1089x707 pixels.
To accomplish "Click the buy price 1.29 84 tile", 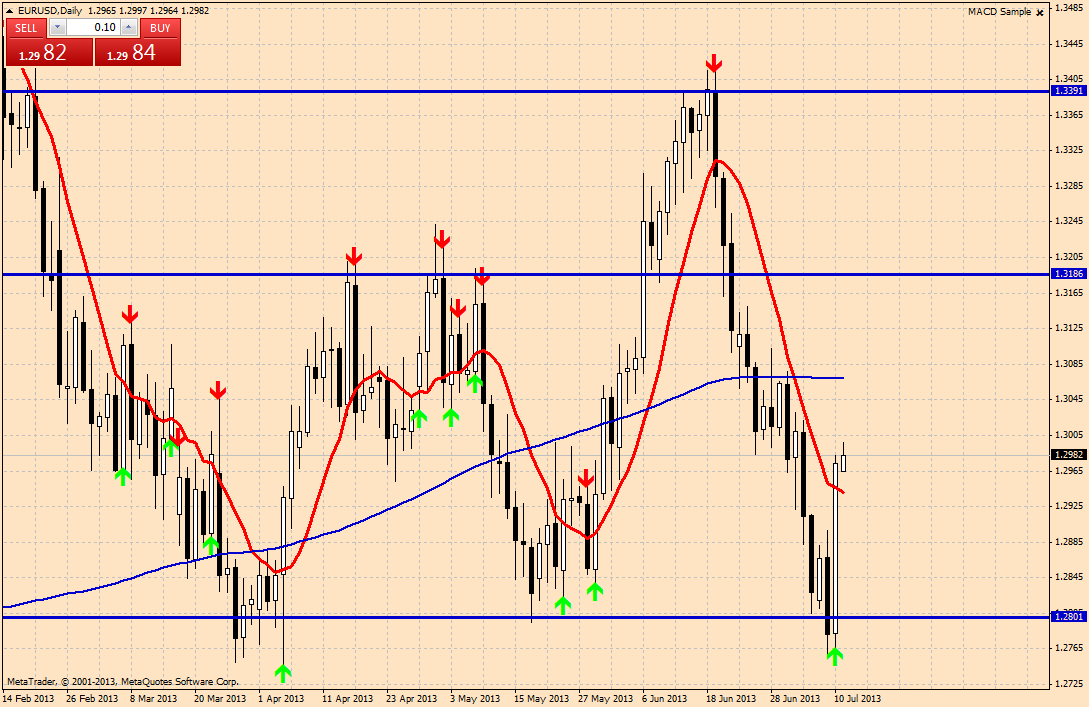I will click(x=138, y=52).
